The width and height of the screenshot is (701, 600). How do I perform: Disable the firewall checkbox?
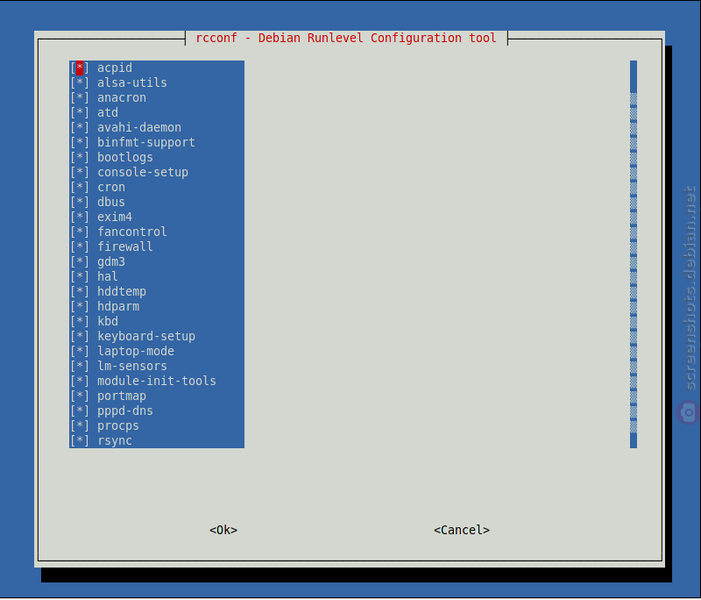[x=80, y=247]
